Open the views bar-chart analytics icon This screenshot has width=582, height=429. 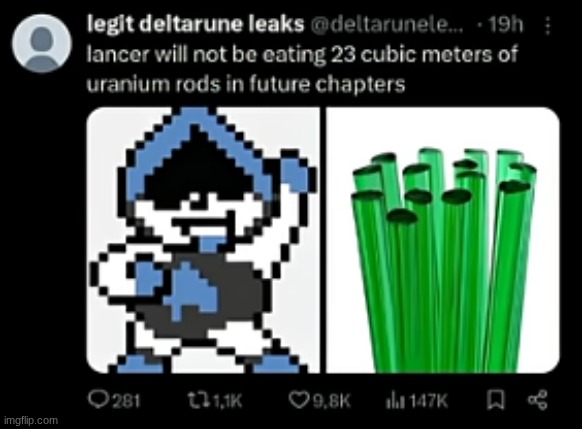[395, 401]
